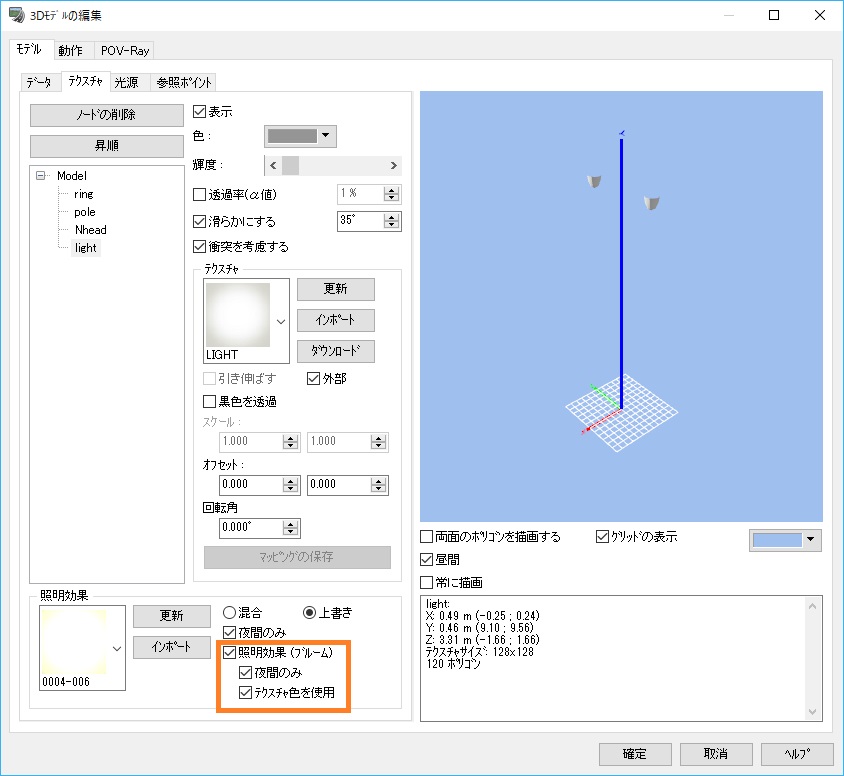Expand the LIGHT texture selection dropdown
The image size is (844, 776).
280,321
